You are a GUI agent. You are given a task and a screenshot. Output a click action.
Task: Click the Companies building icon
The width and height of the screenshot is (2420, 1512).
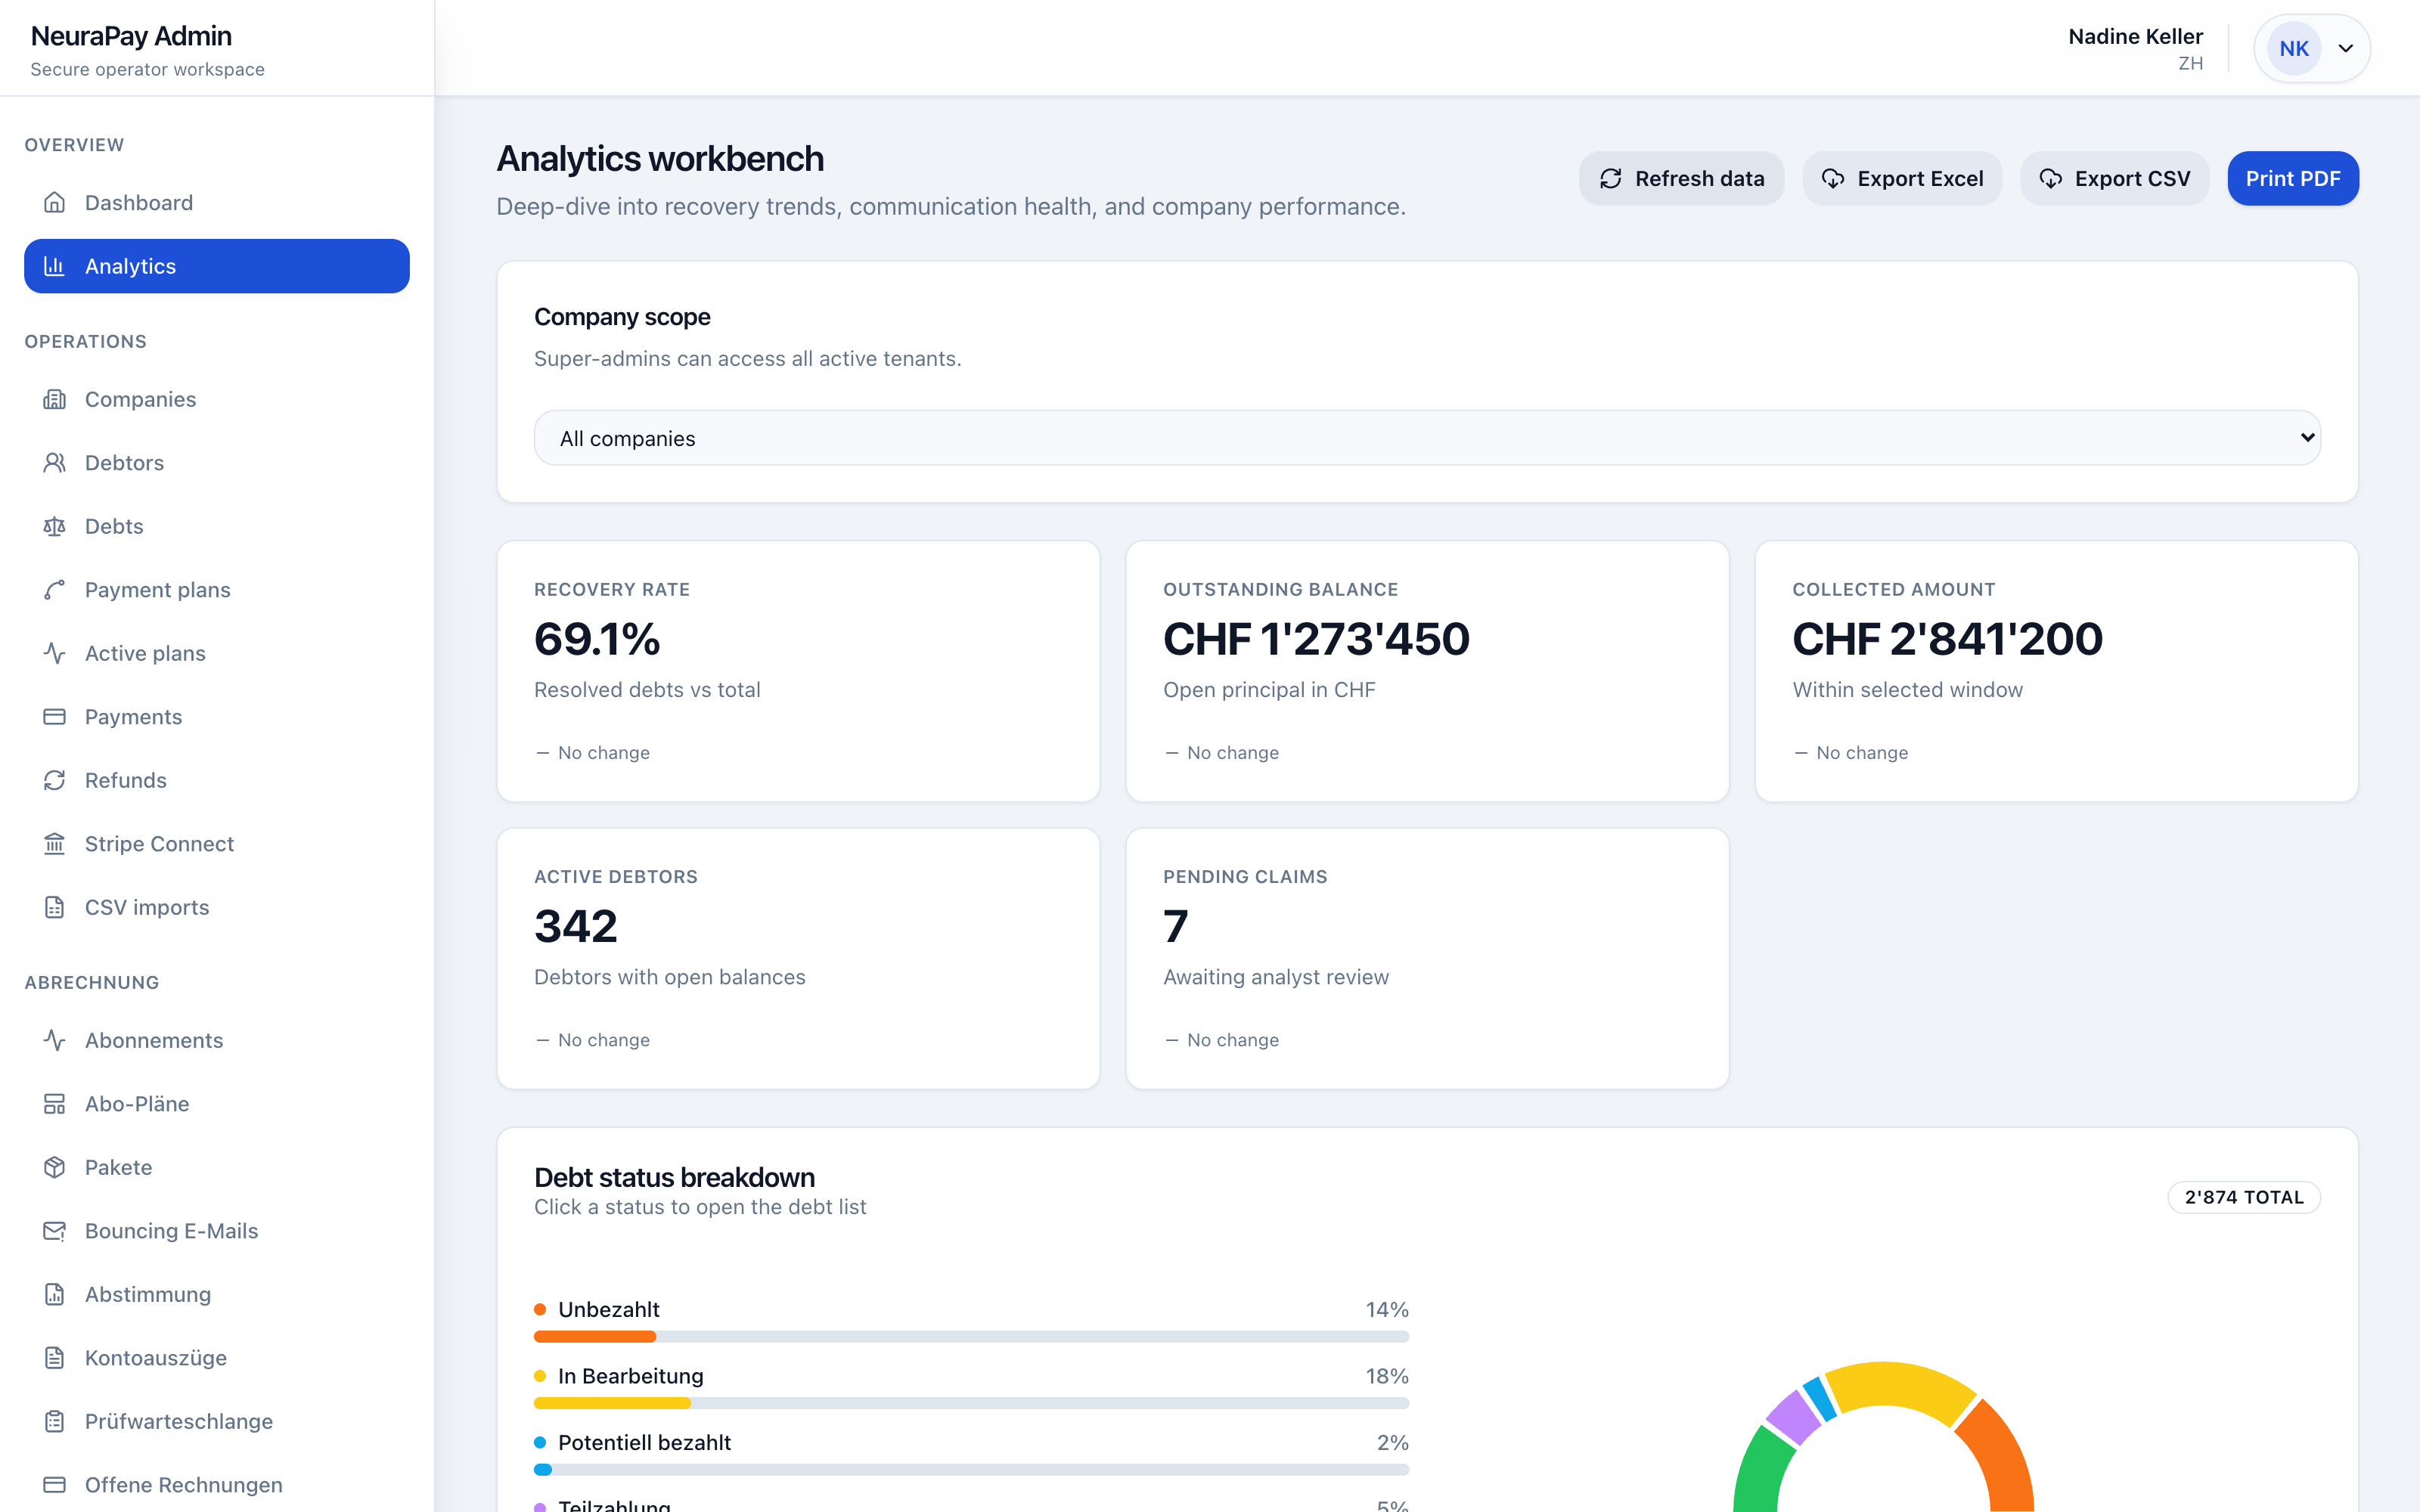tap(54, 399)
